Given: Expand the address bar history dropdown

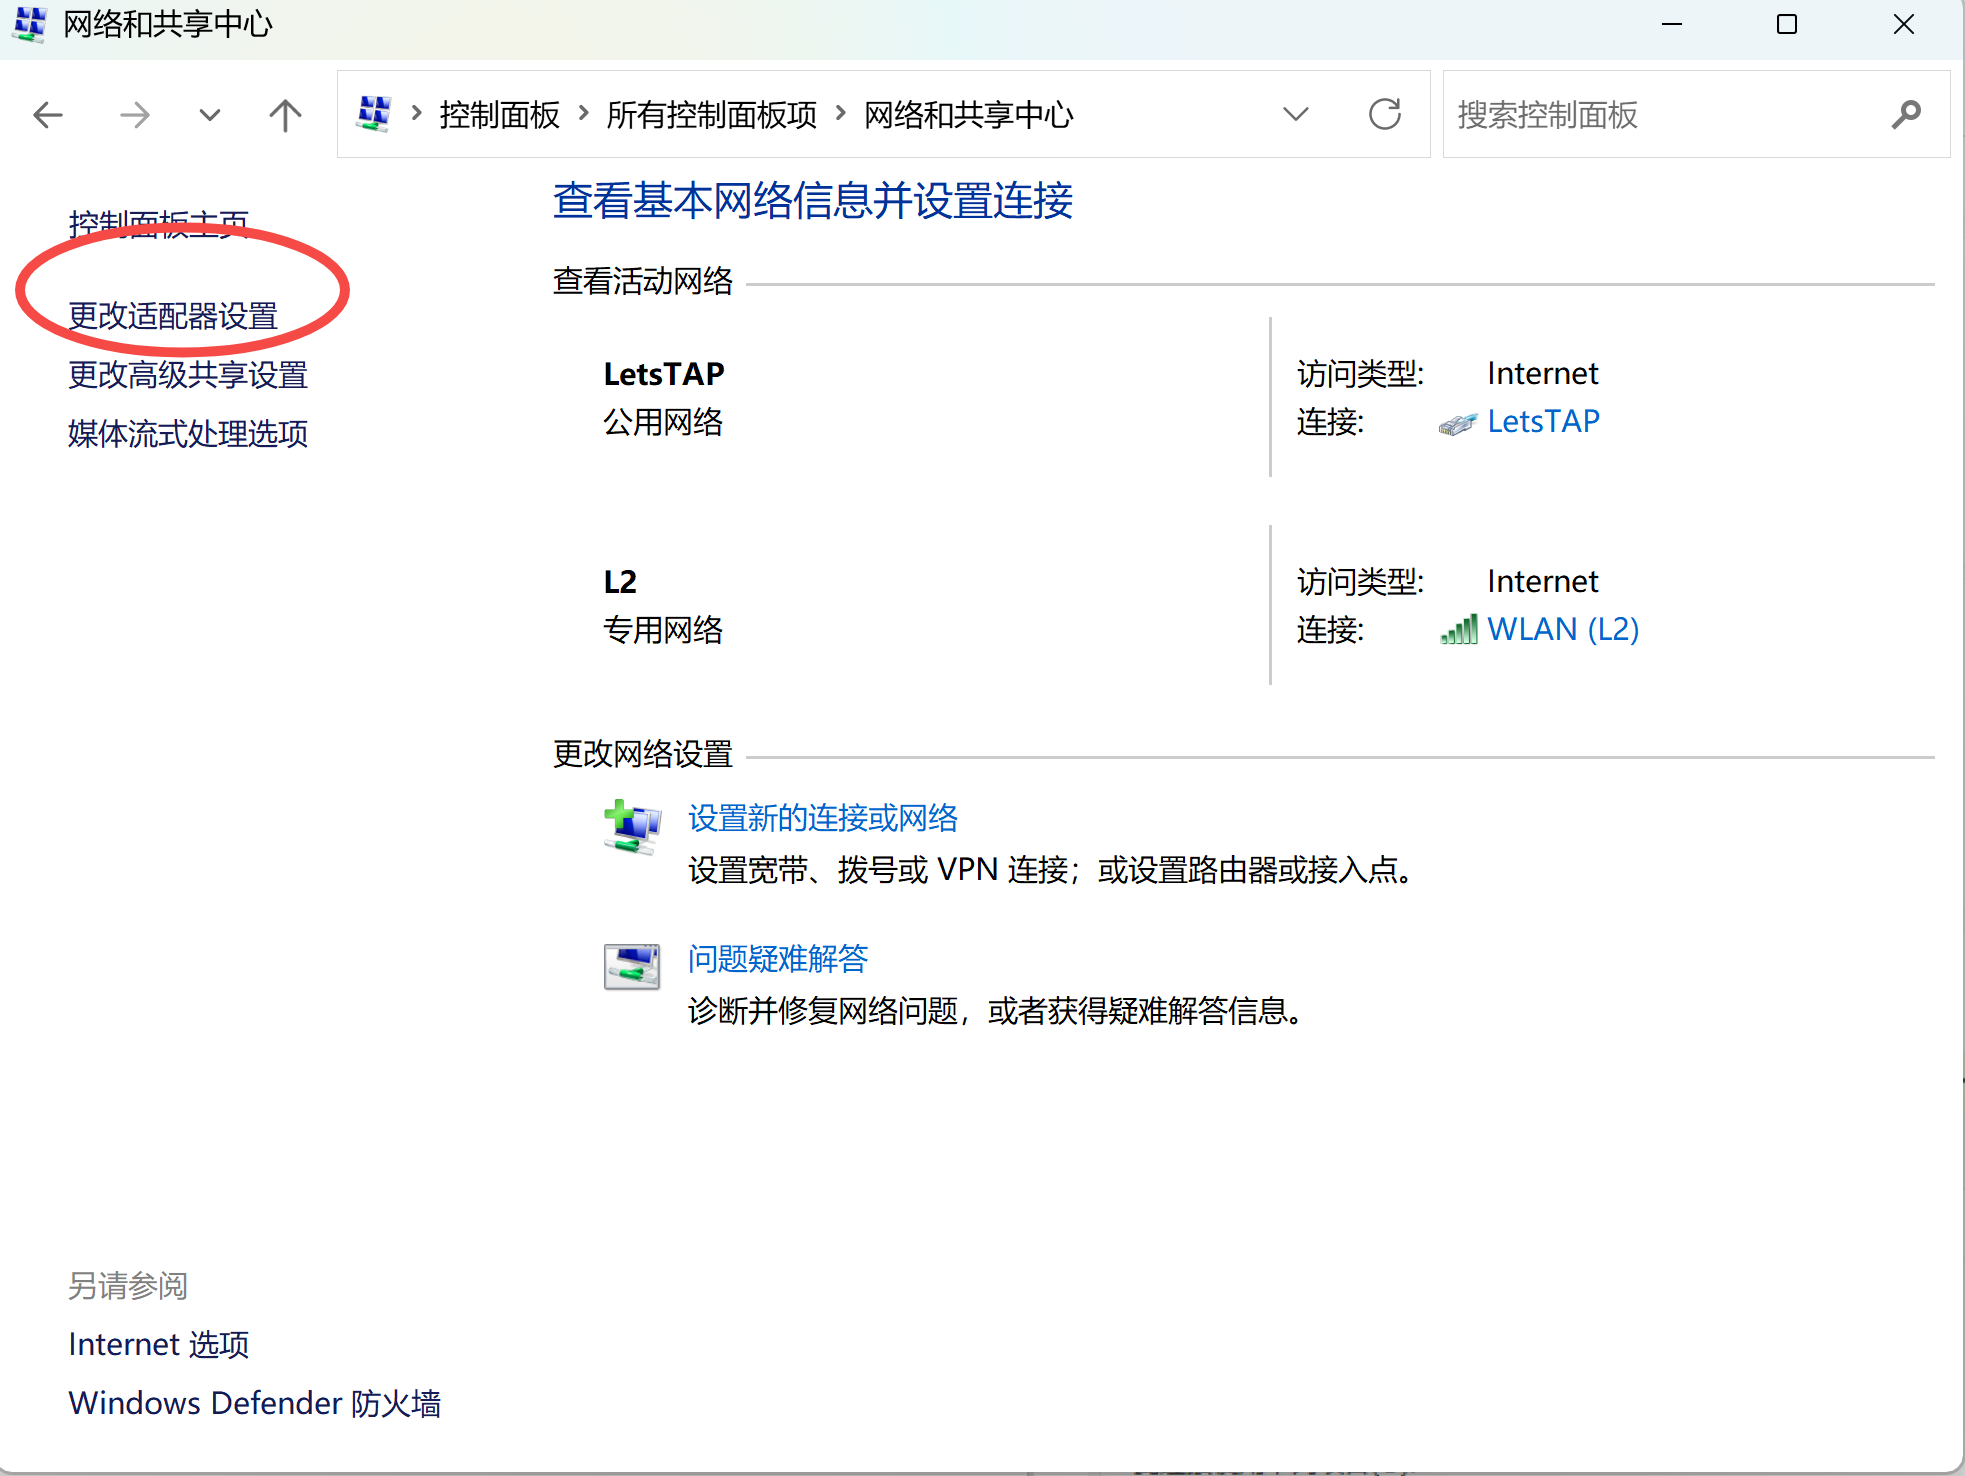Looking at the screenshot, I should (x=1295, y=114).
